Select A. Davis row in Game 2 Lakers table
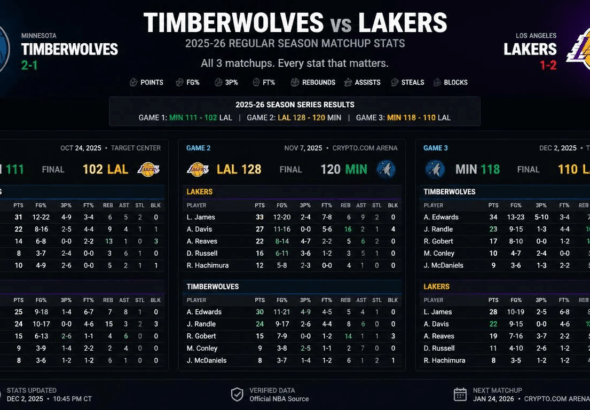 [292, 229]
